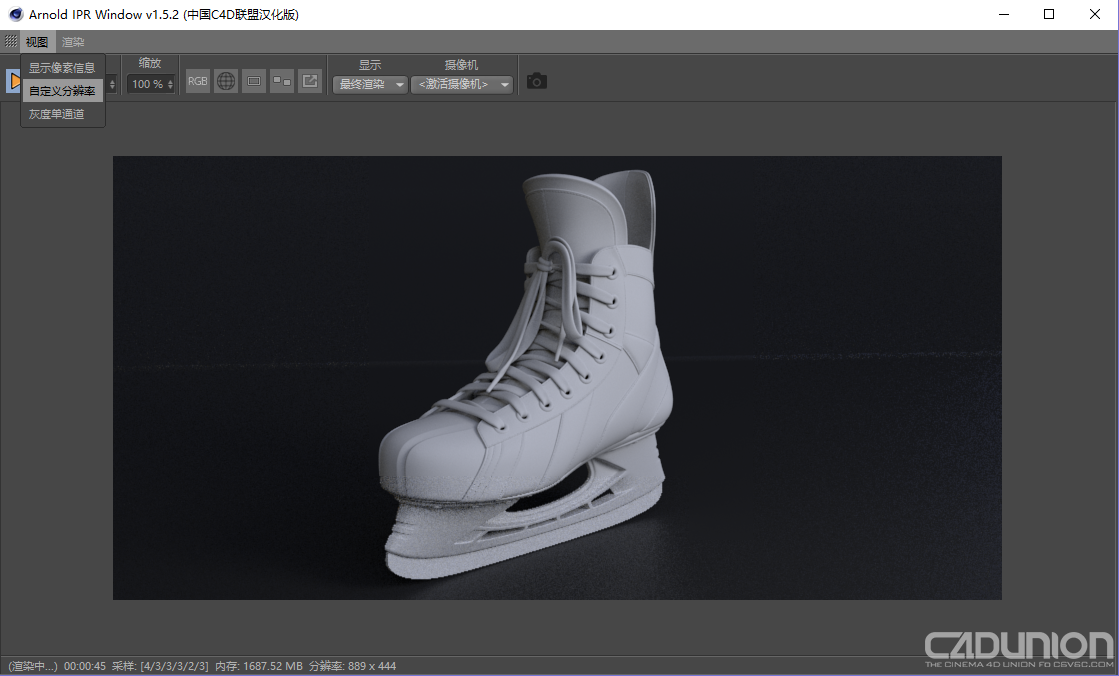
Task: Toggle the RGB channel display button
Action: pyautogui.click(x=198, y=81)
